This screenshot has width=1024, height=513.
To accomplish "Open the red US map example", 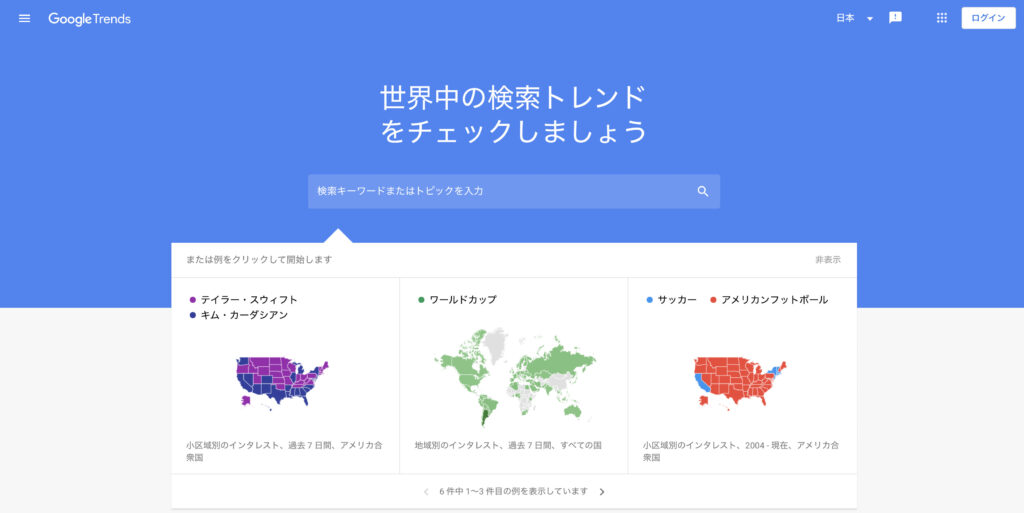I will pos(741,383).
